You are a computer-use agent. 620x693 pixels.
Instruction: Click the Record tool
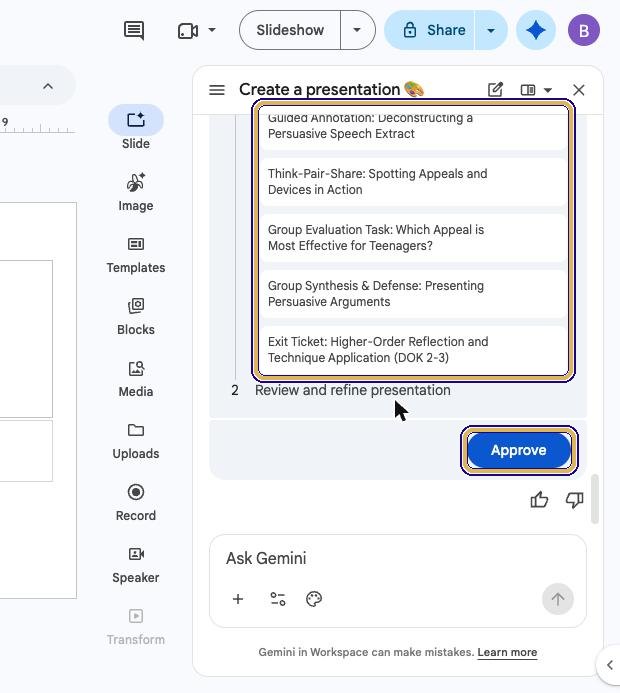pos(136,503)
